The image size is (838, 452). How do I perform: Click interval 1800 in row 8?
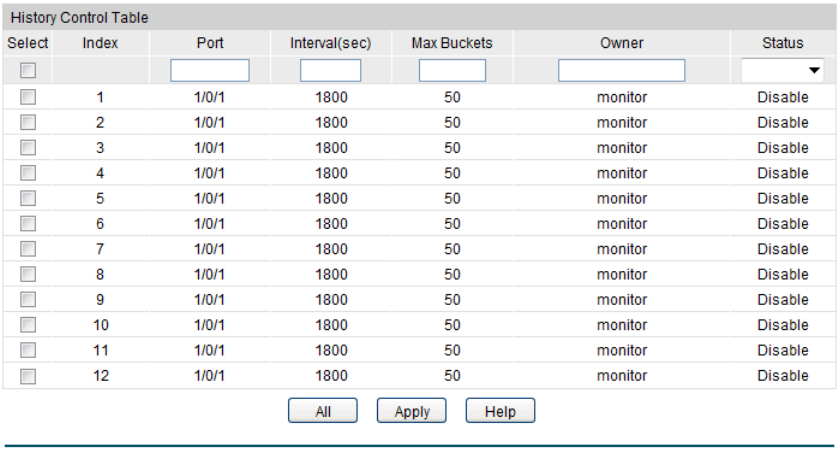(x=331, y=274)
